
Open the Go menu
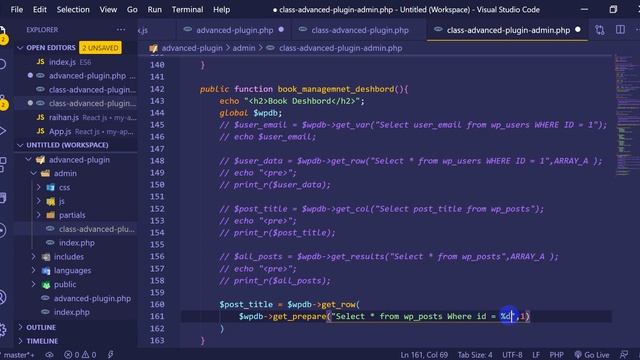tap(132, 9)
